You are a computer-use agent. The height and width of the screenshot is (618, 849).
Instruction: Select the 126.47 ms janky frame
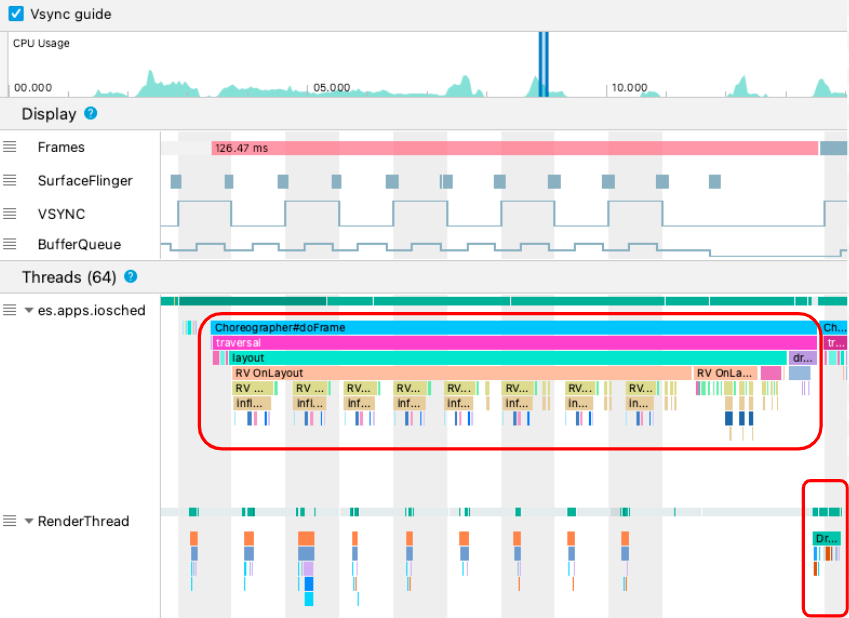pos(400,147)
